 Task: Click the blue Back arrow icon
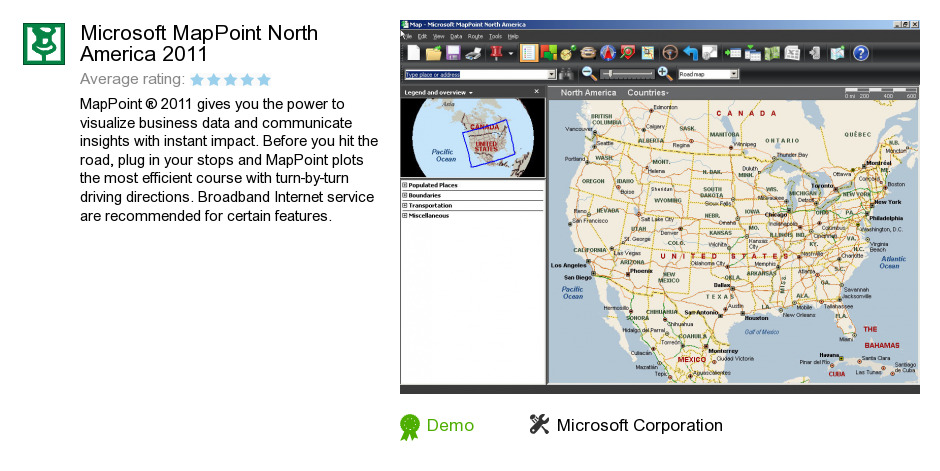[691, 53]
